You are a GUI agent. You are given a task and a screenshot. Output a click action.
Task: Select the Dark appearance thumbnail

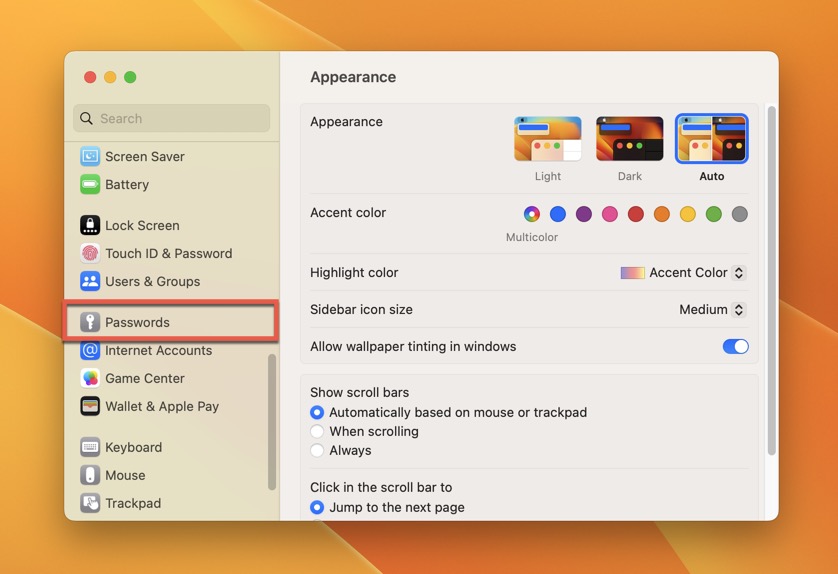(x=630, y=139)
